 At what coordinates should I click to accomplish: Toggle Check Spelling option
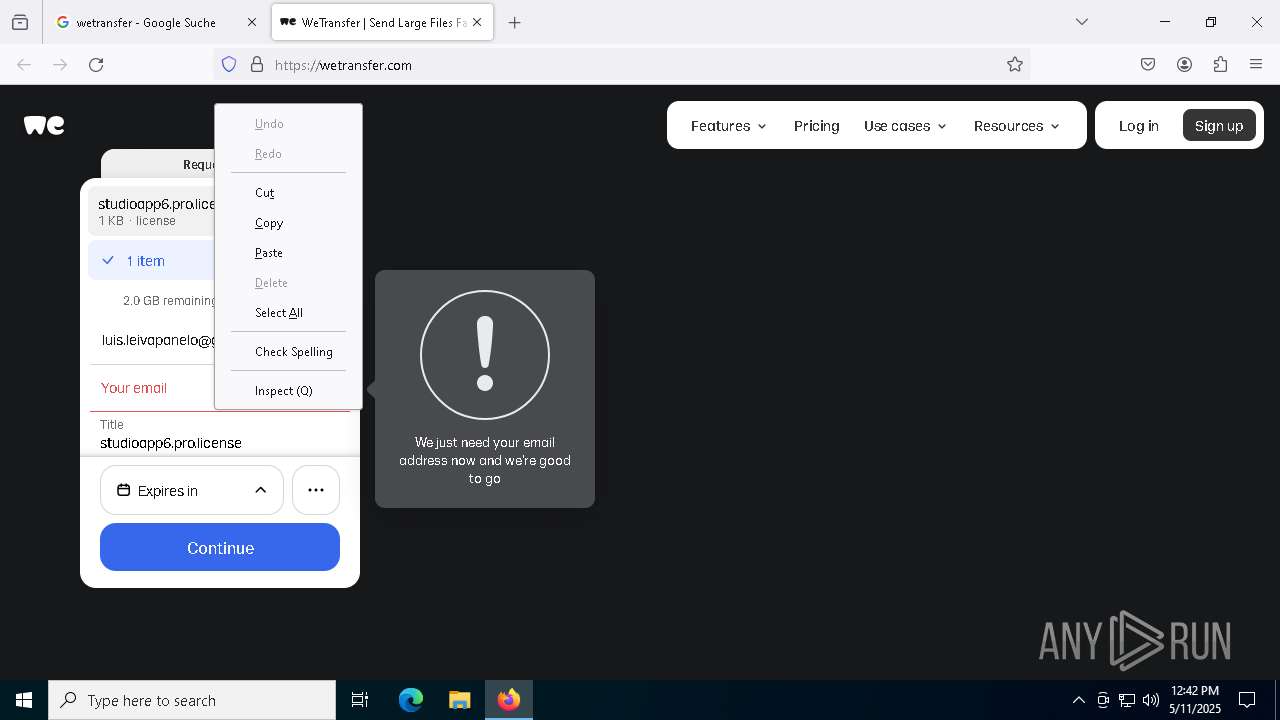[x=288, y=352]
